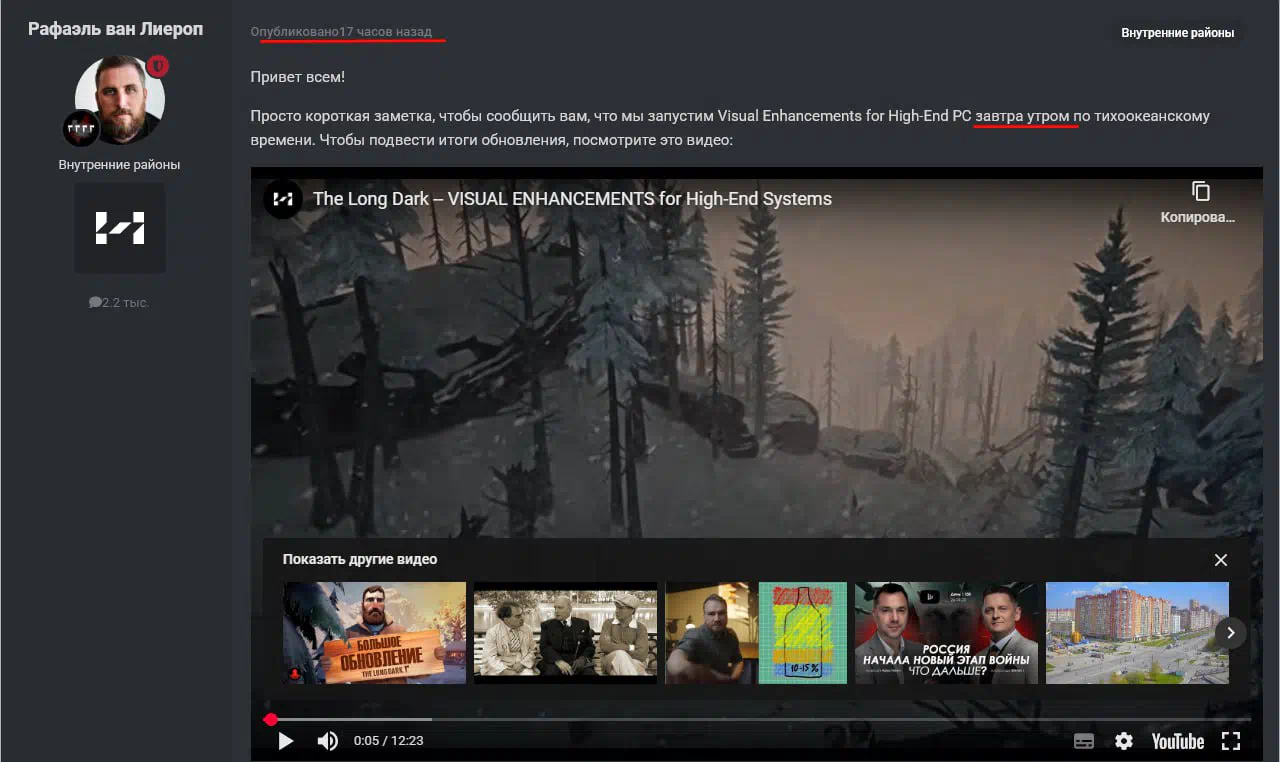The width and height of the screenshot is (1280, 762).
Task: Click 'Привет всем!' greeting text
Action: (x=298, y=77)
